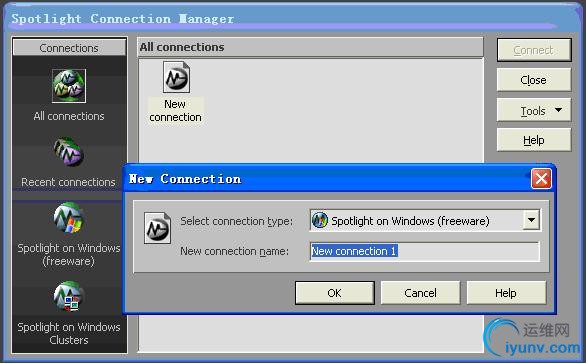Image resolution: width=586 pixels, height=364 pixels.
Task: Select the All connections sidebar icon
Action: click(69, 86)
